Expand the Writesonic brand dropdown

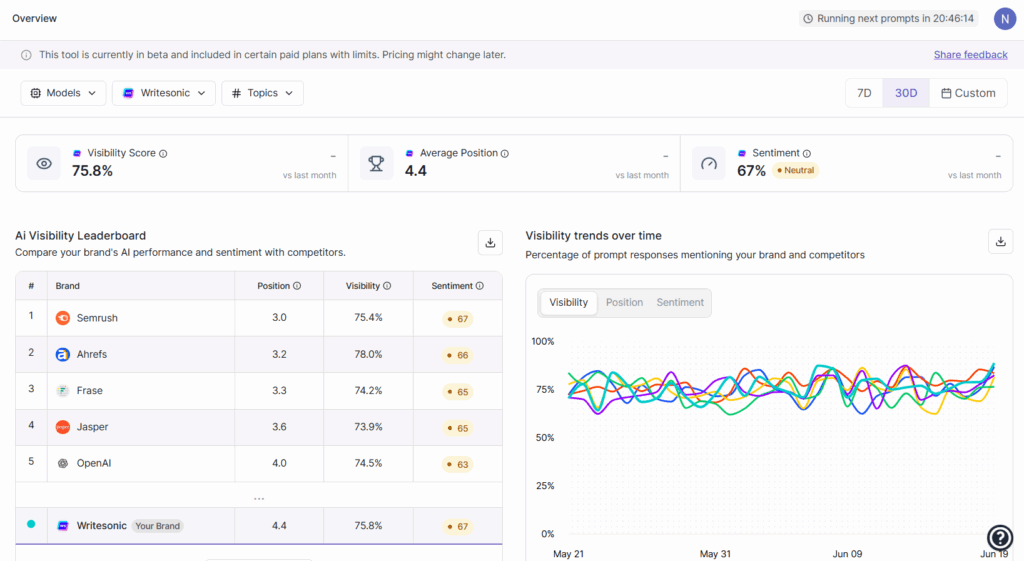pyautogui.click(x=164, y=93)
